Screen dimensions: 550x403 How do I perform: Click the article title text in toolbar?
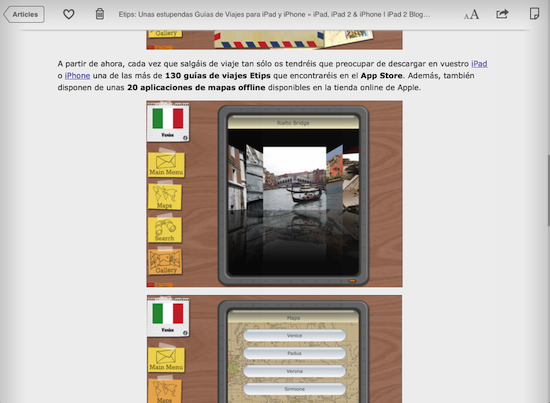click(x=274, y=14)
